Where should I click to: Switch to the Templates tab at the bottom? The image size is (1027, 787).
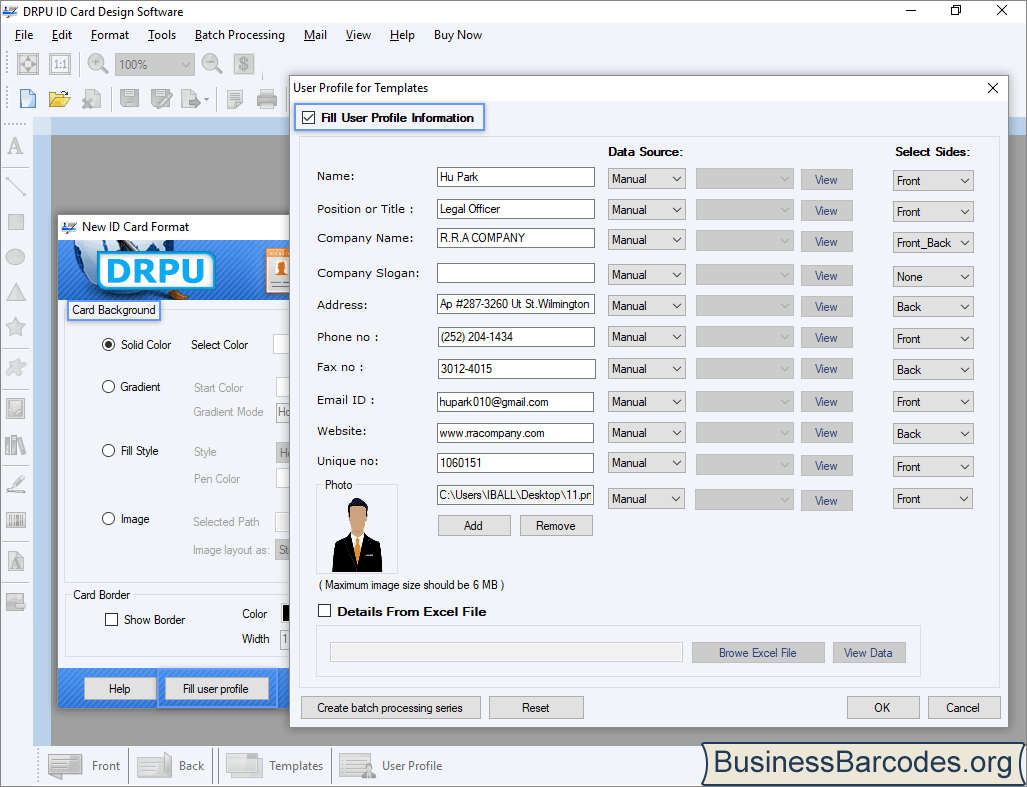tap(274, 765)
